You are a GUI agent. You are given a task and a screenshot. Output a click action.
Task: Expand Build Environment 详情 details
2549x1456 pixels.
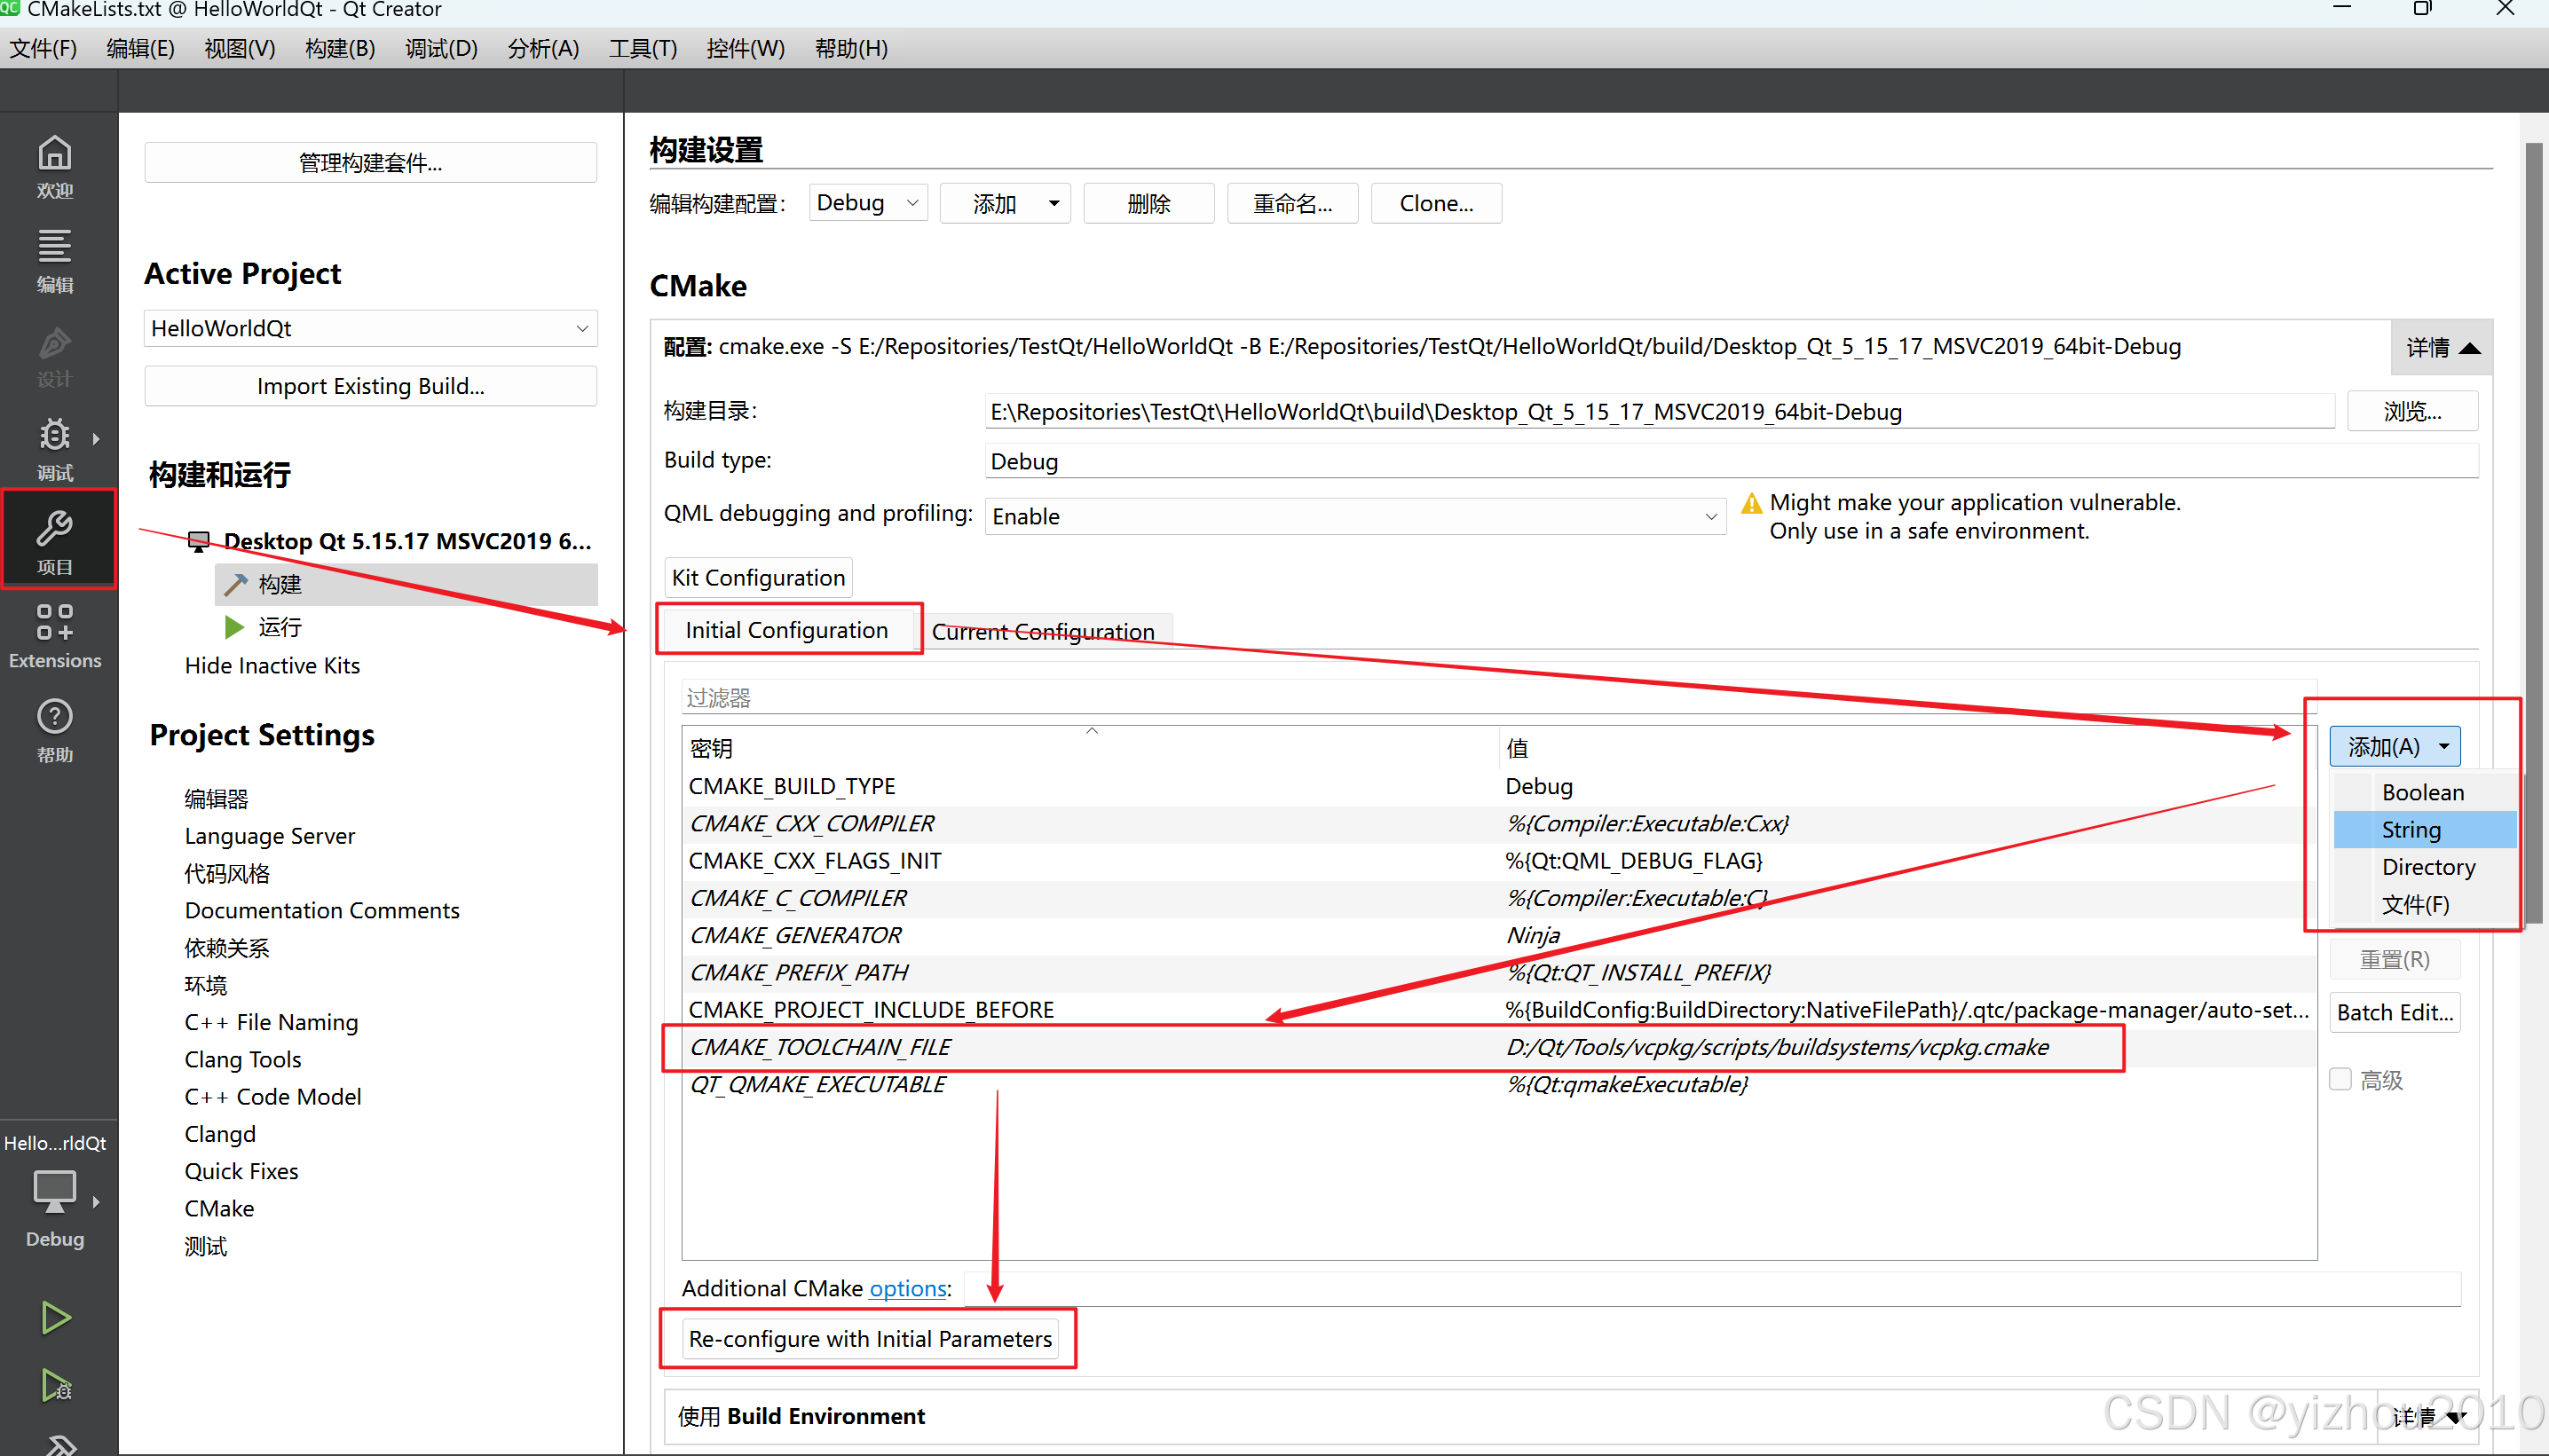point(2428,1416)
